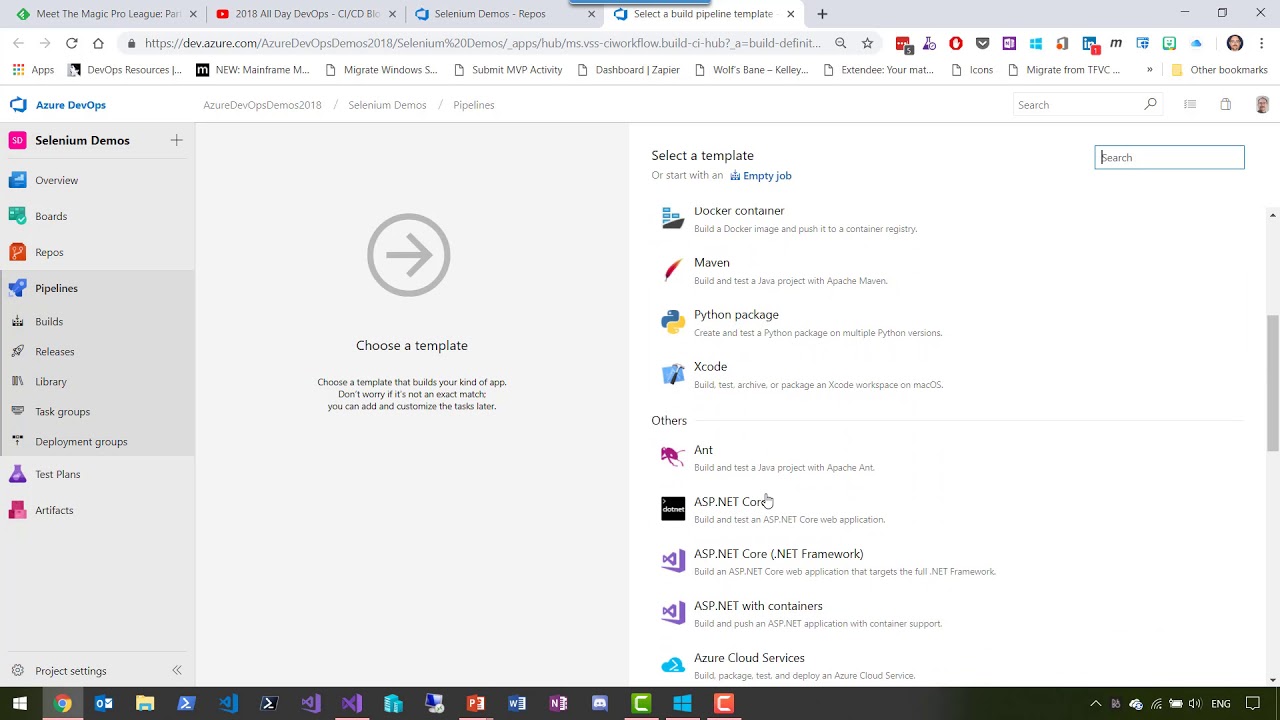Click the Task groups icon
Screen dimensions: 1280x720
(x=17, y=412)
